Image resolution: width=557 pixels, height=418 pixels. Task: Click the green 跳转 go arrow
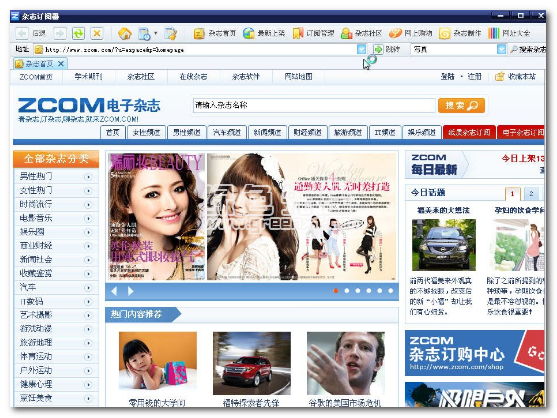(x=379, y=49)
